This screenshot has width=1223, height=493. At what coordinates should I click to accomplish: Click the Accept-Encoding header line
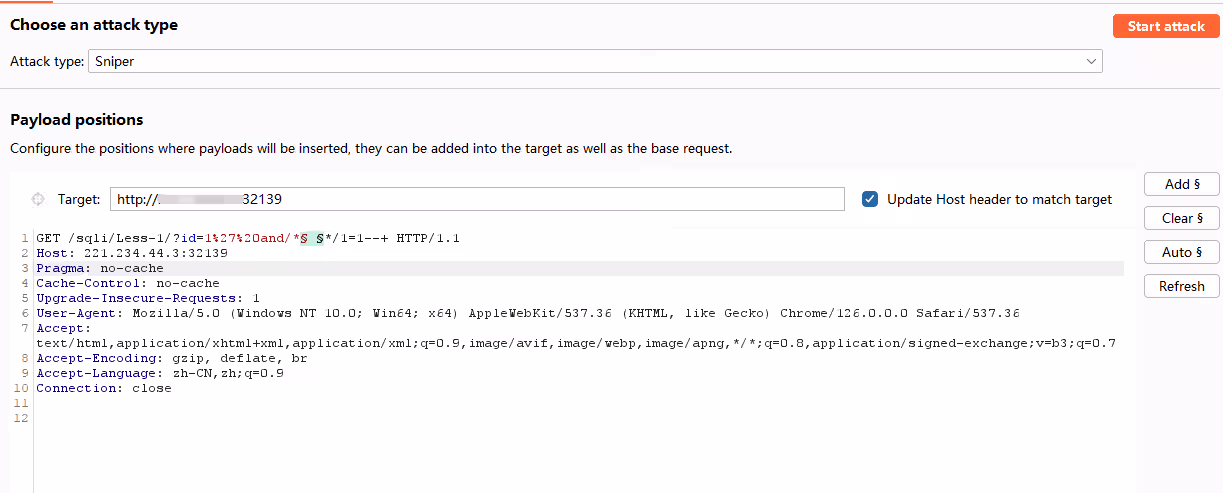[172, 358]
